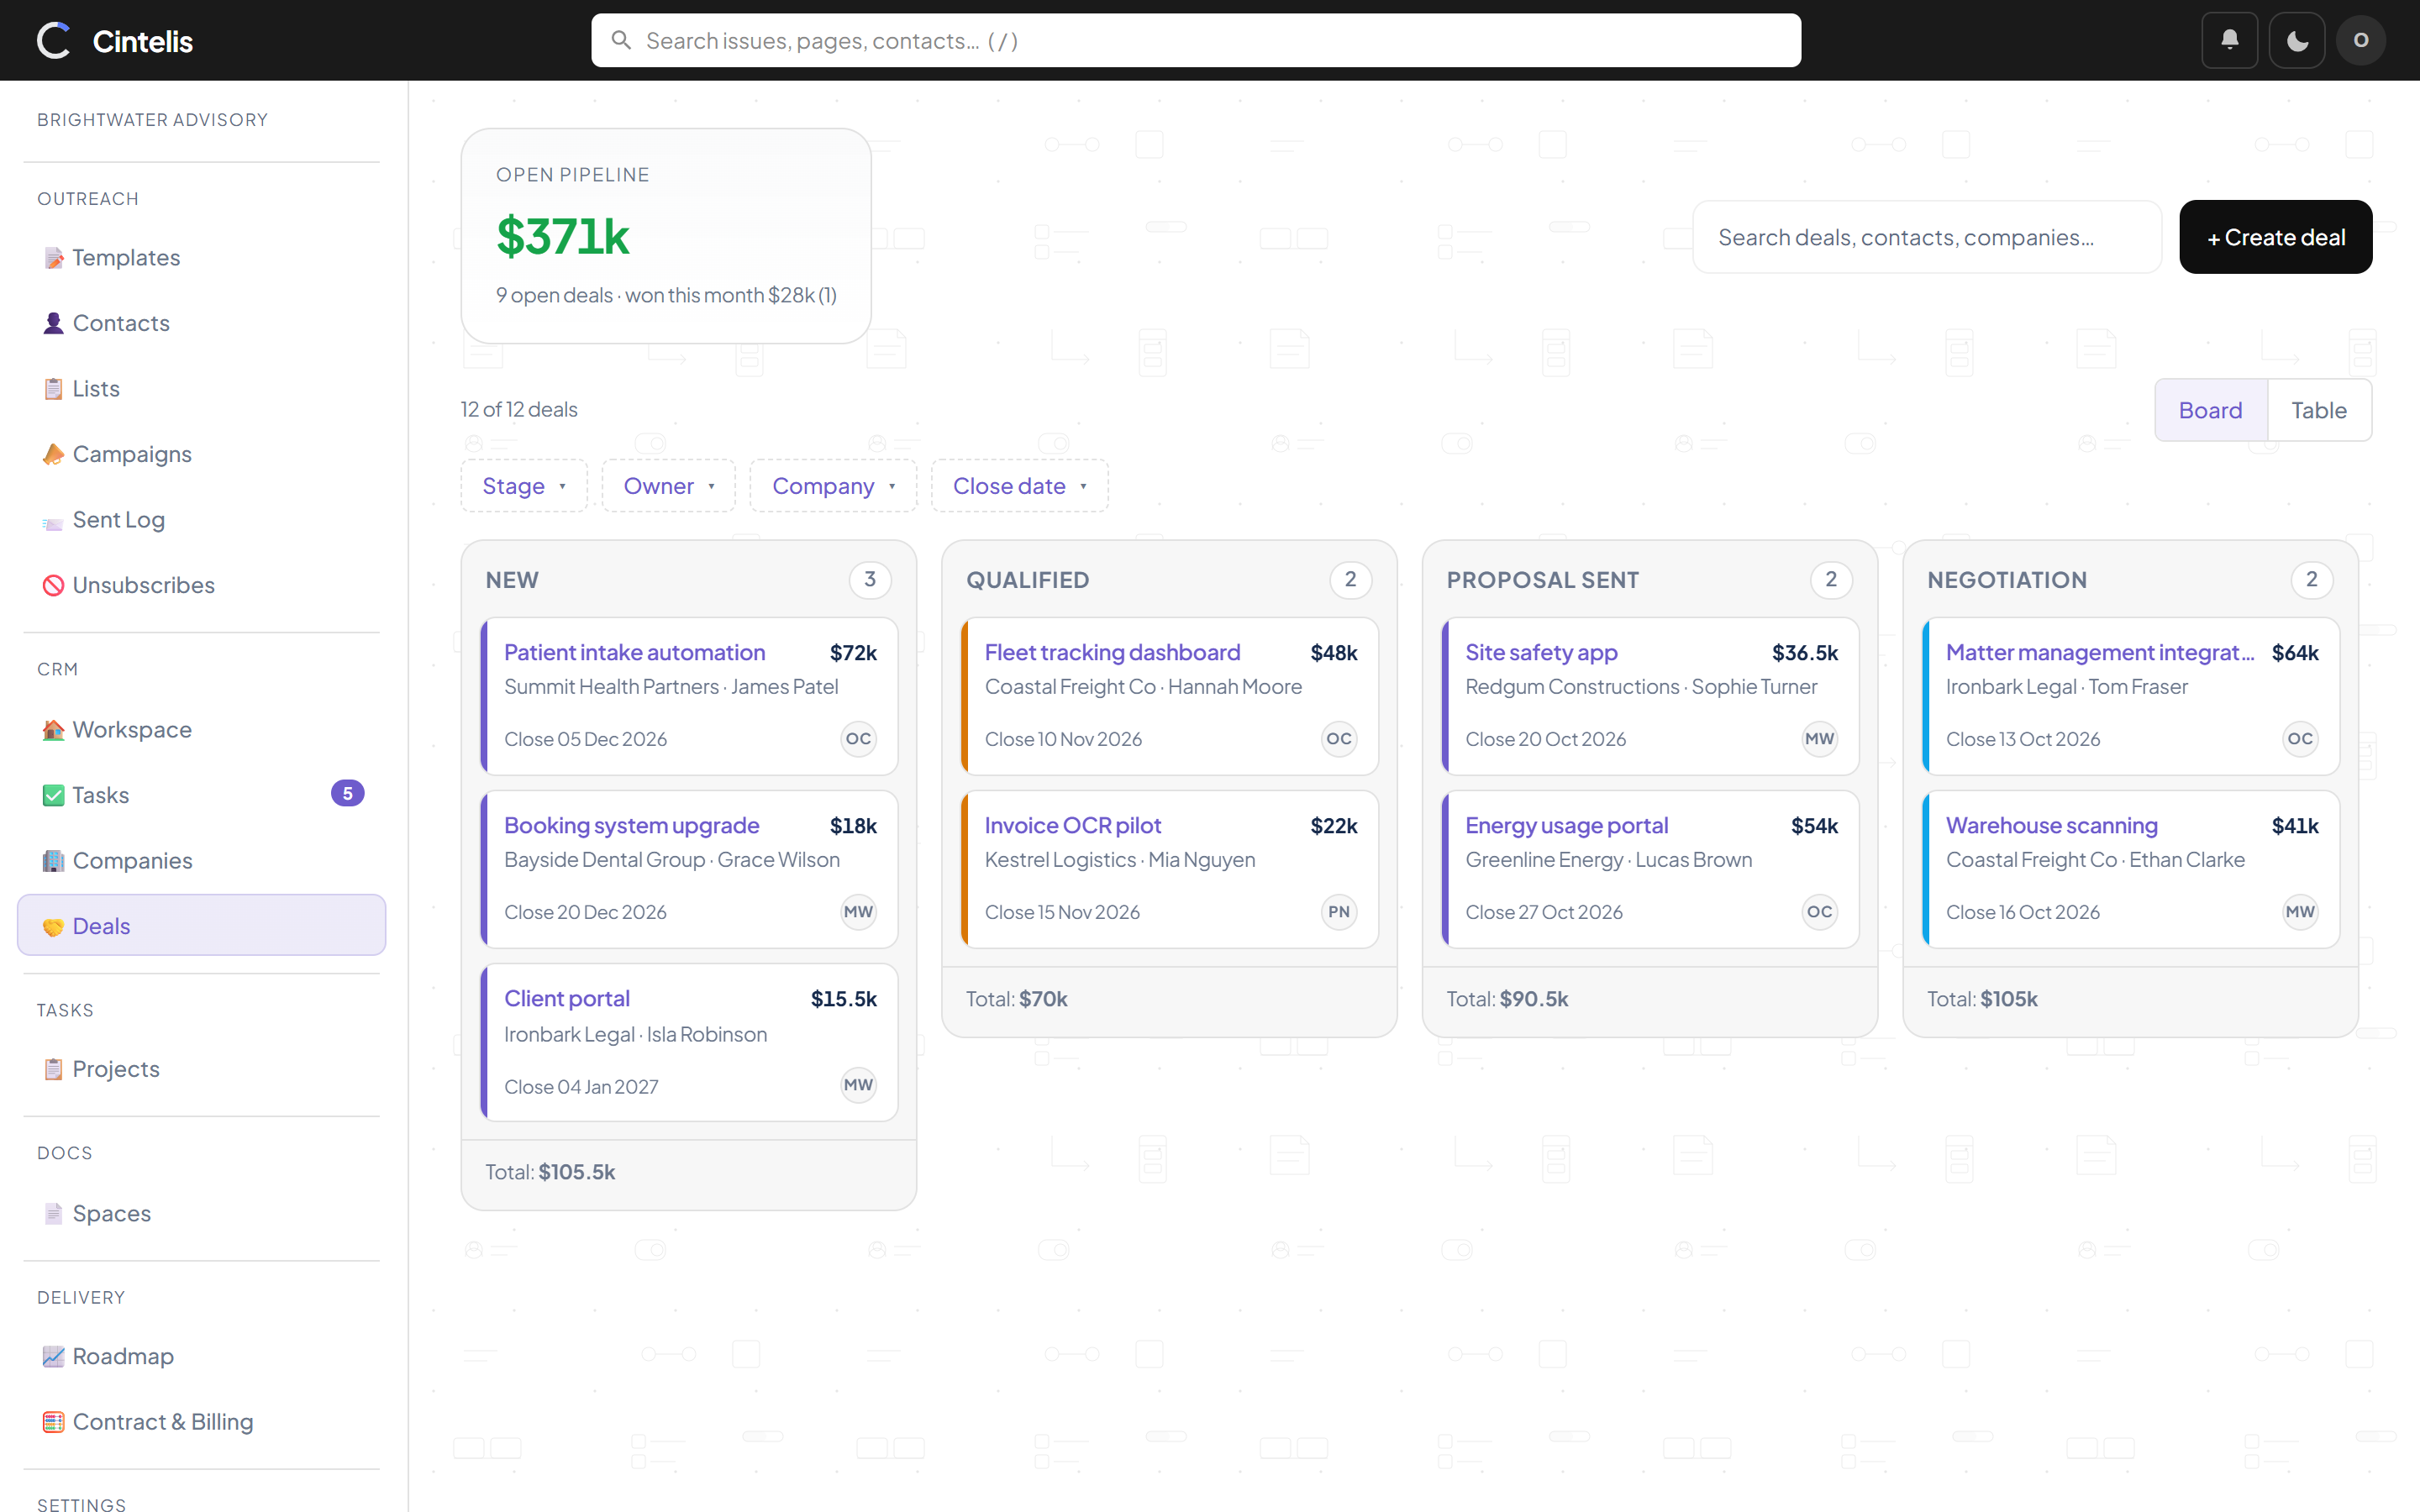Expand the Owner filter dropdown
Image resolution: width=2420 pixels, height=1512 pixels.
[x=668, y=486]
